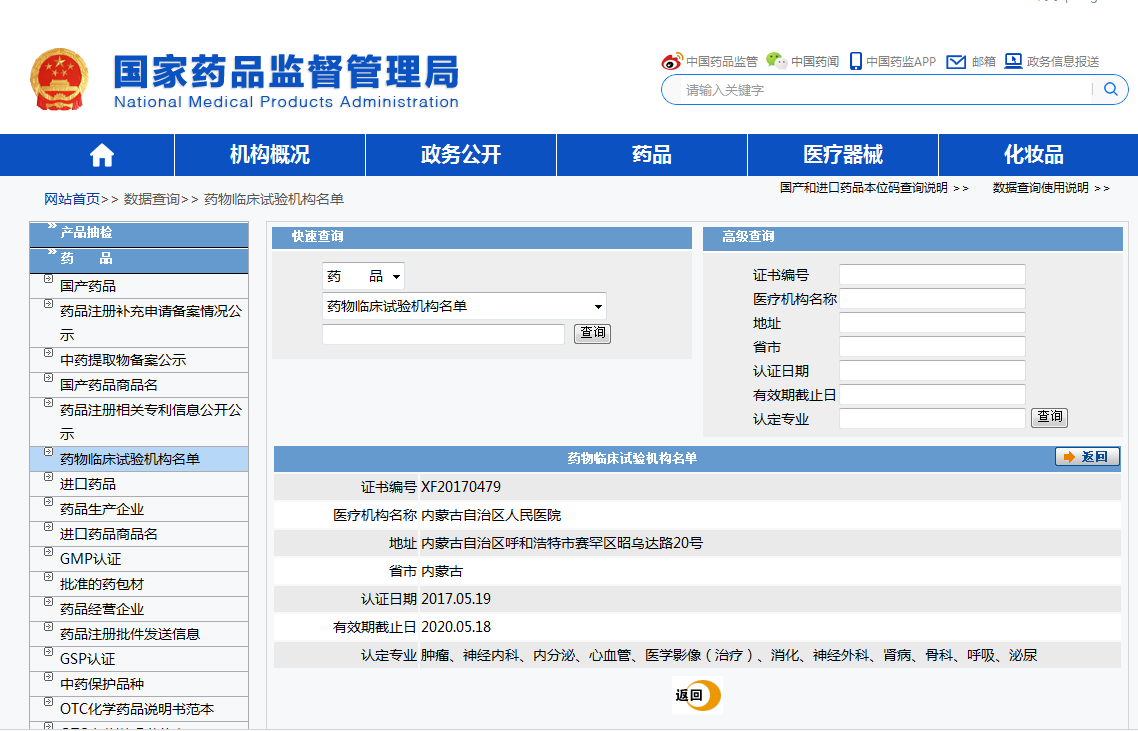The image size is (1138, 731).
Task: Click the expand icon beside 进口药品
Action: coord(49,477)
